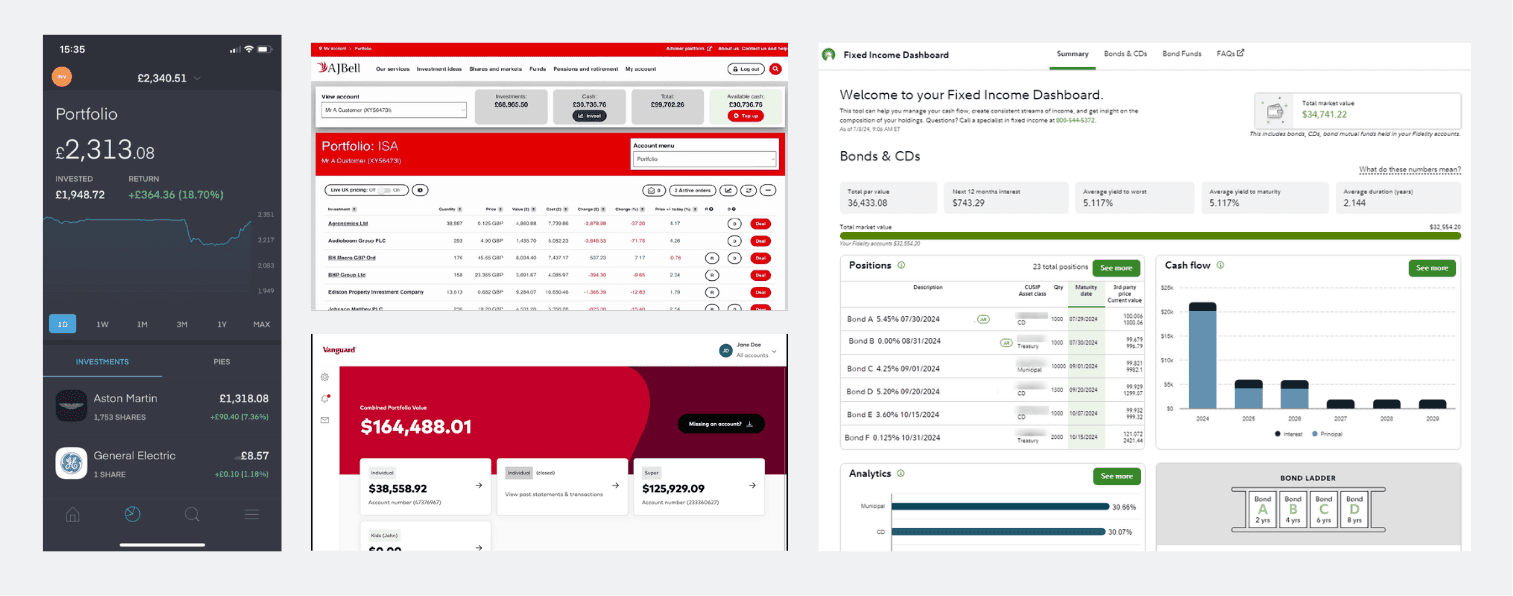Click the JD avatar in Vanguard header

point(726,350)
